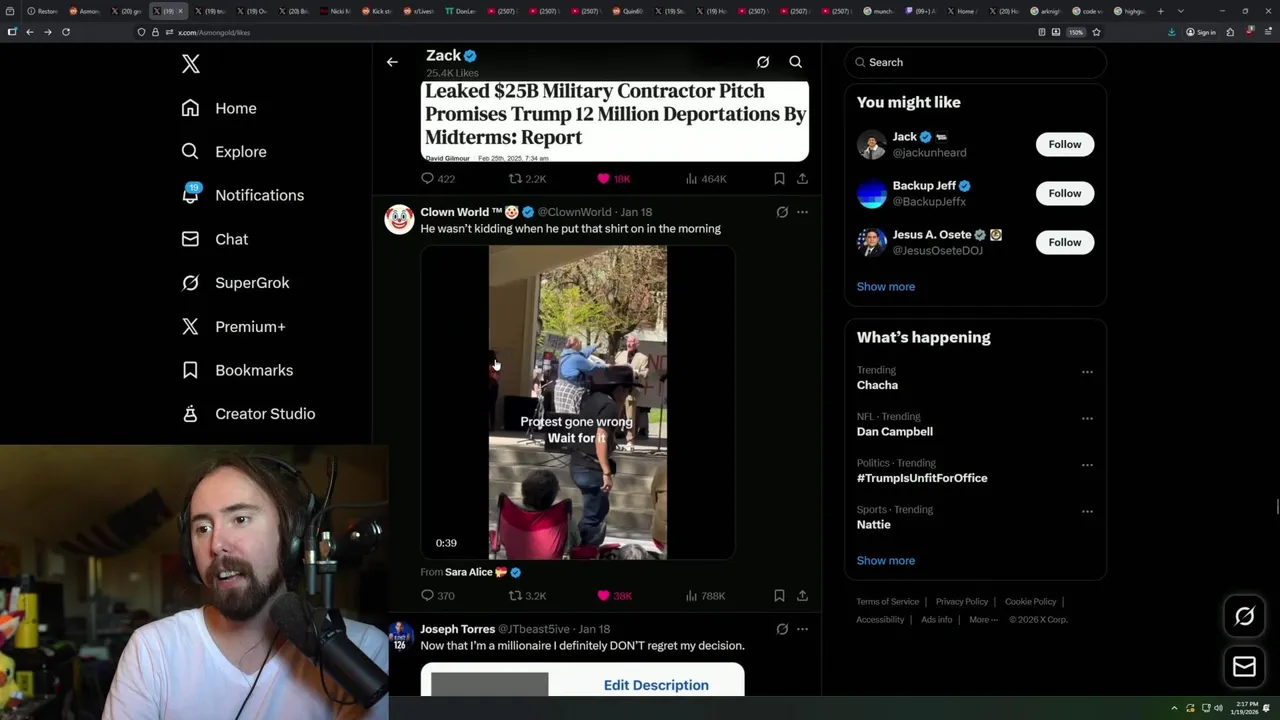This screenshot has height=720, width=1280.
Task: Show hidden system tray icons
Action: pos(1175,708)
